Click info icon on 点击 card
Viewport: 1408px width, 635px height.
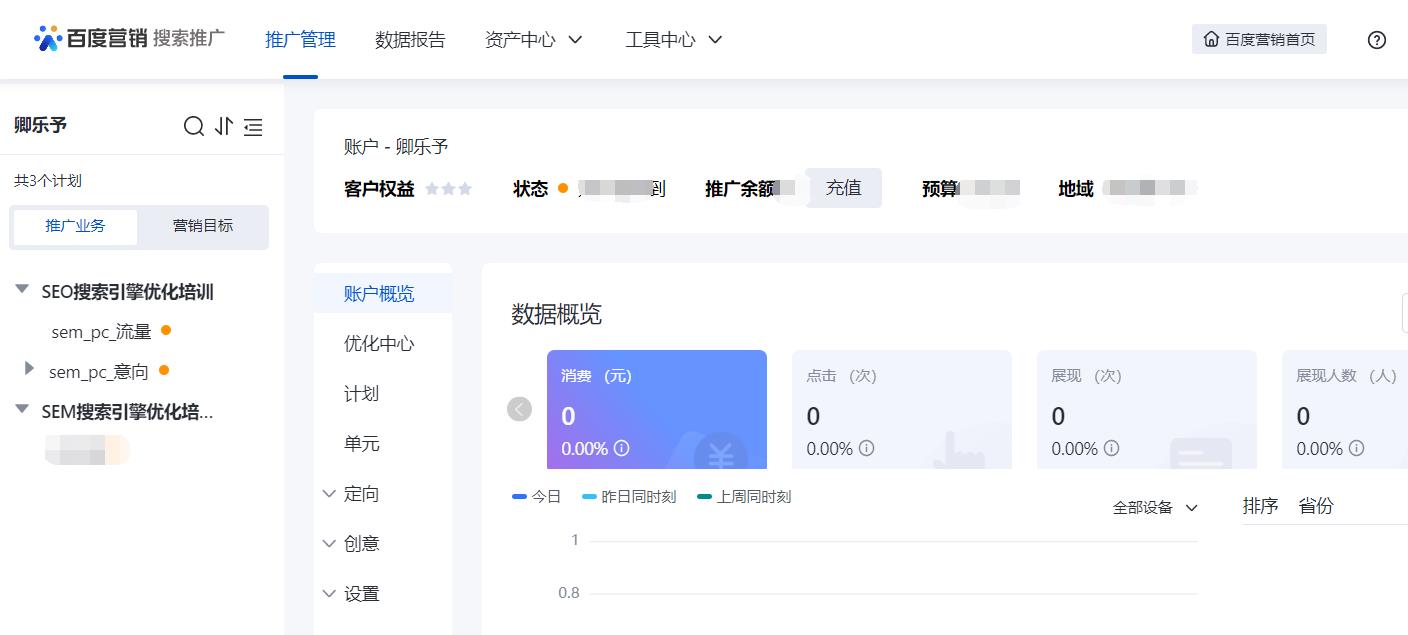867,449
